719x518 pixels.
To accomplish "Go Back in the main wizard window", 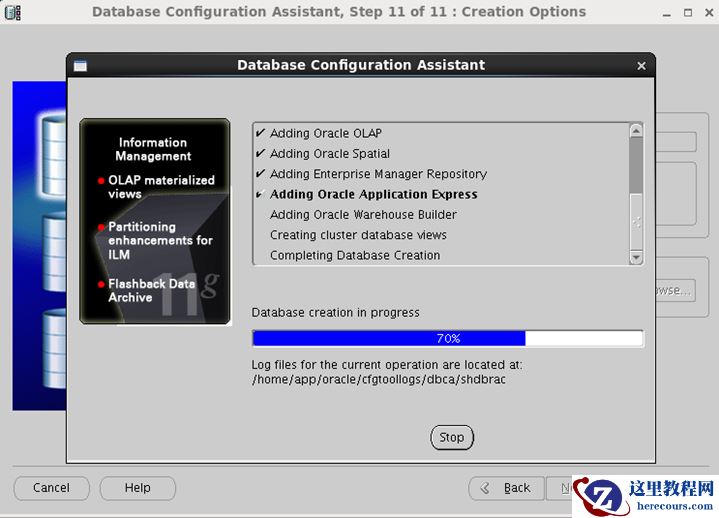I will click(507, 488).
